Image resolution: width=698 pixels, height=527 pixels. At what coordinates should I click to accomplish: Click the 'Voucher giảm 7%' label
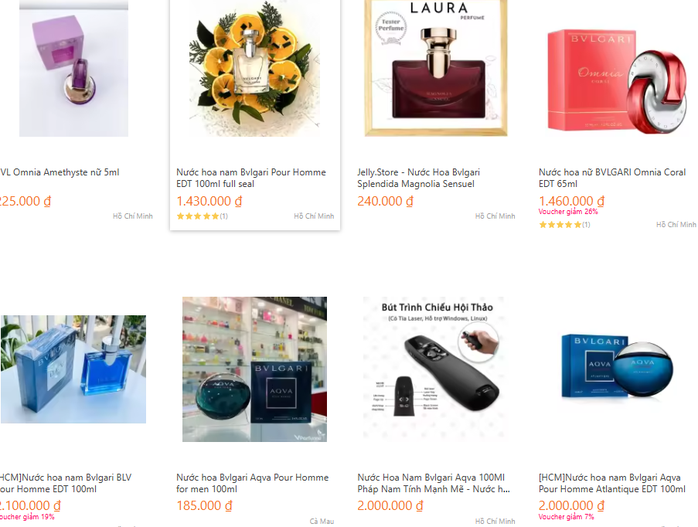[x=566, y=517]
